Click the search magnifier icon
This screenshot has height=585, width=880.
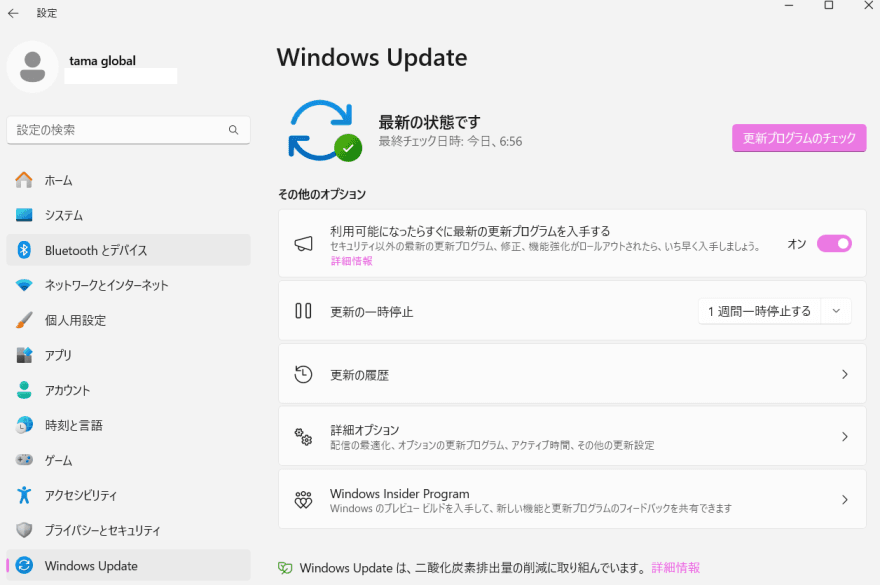tap(233, 130)
